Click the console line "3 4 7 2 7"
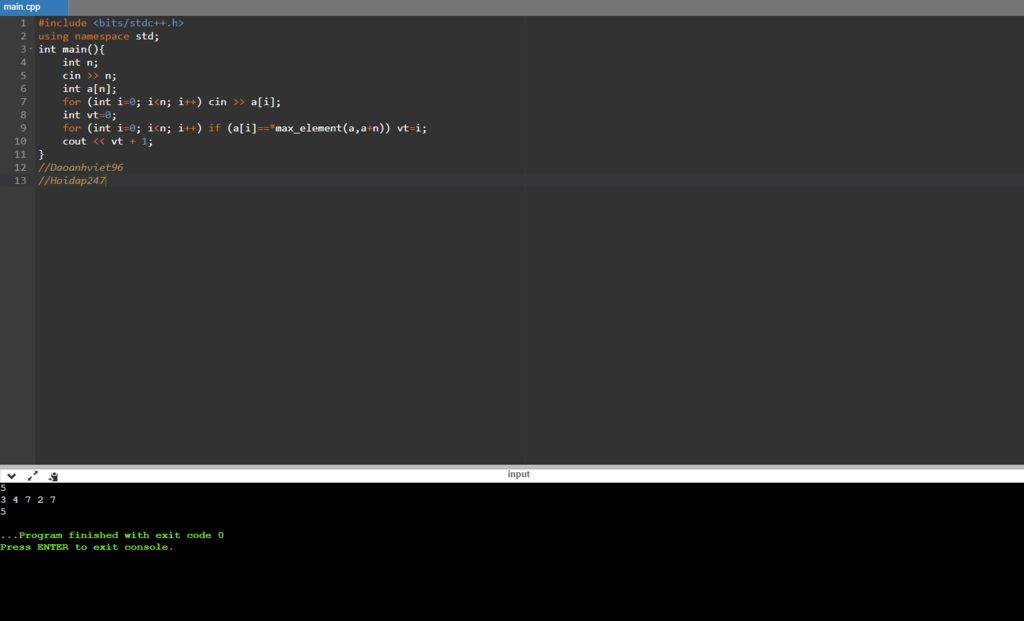This screenshot has height=621, width=1024. pyautogui.click(x=28, y=500)
